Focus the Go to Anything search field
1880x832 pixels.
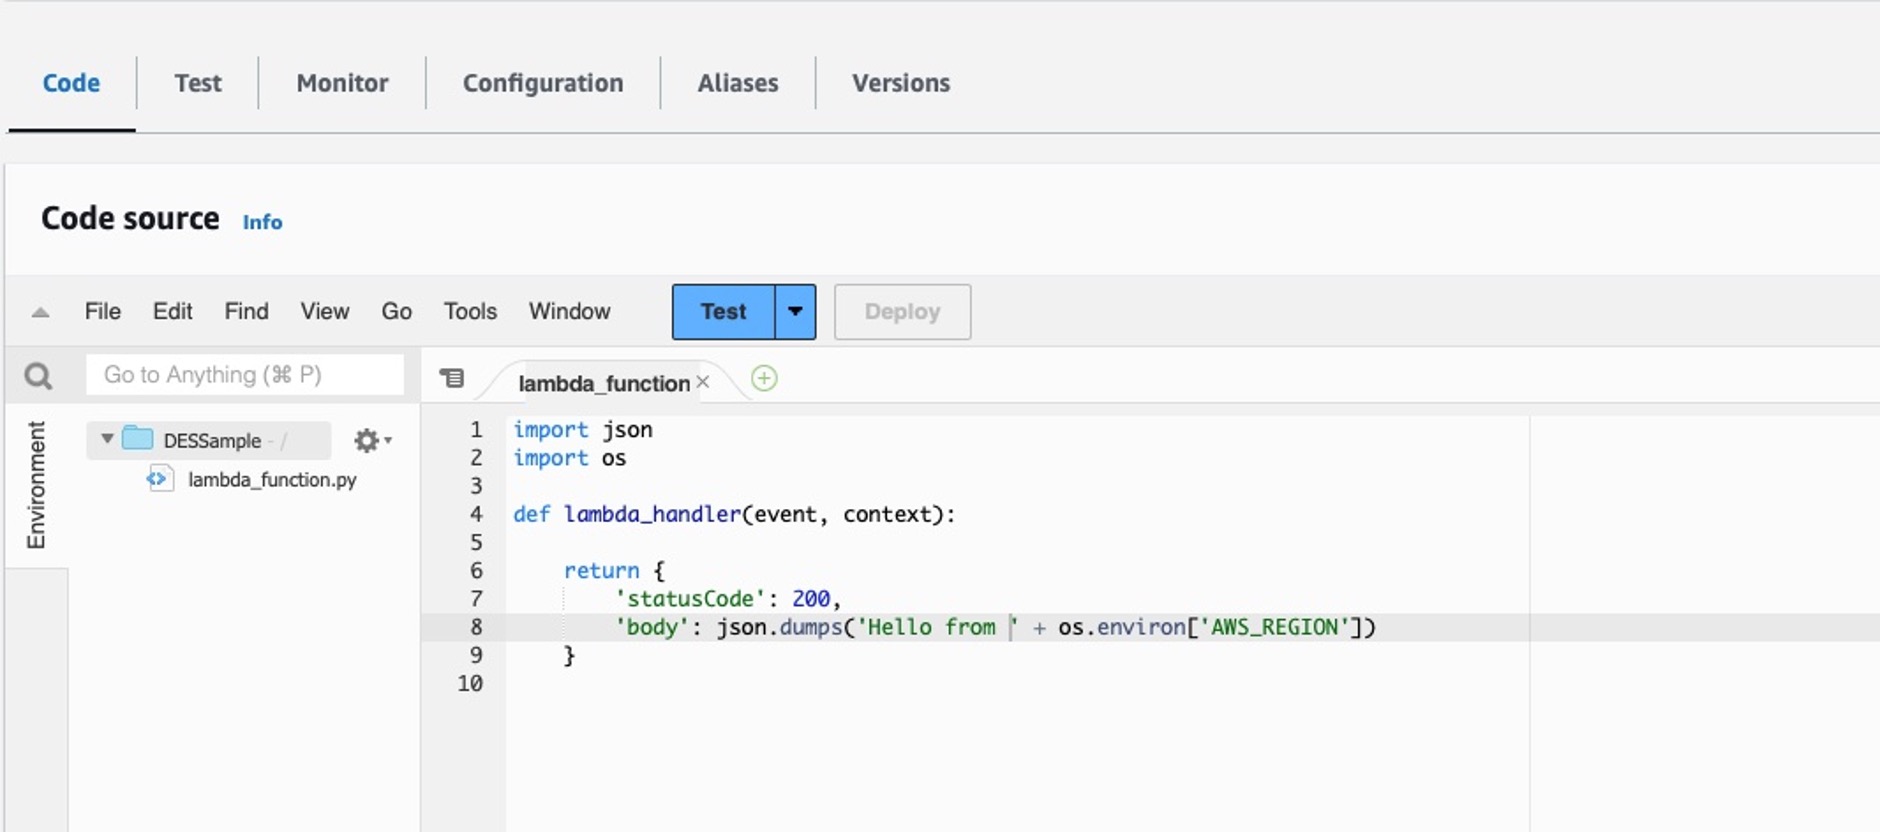click(x=244, y=375)
